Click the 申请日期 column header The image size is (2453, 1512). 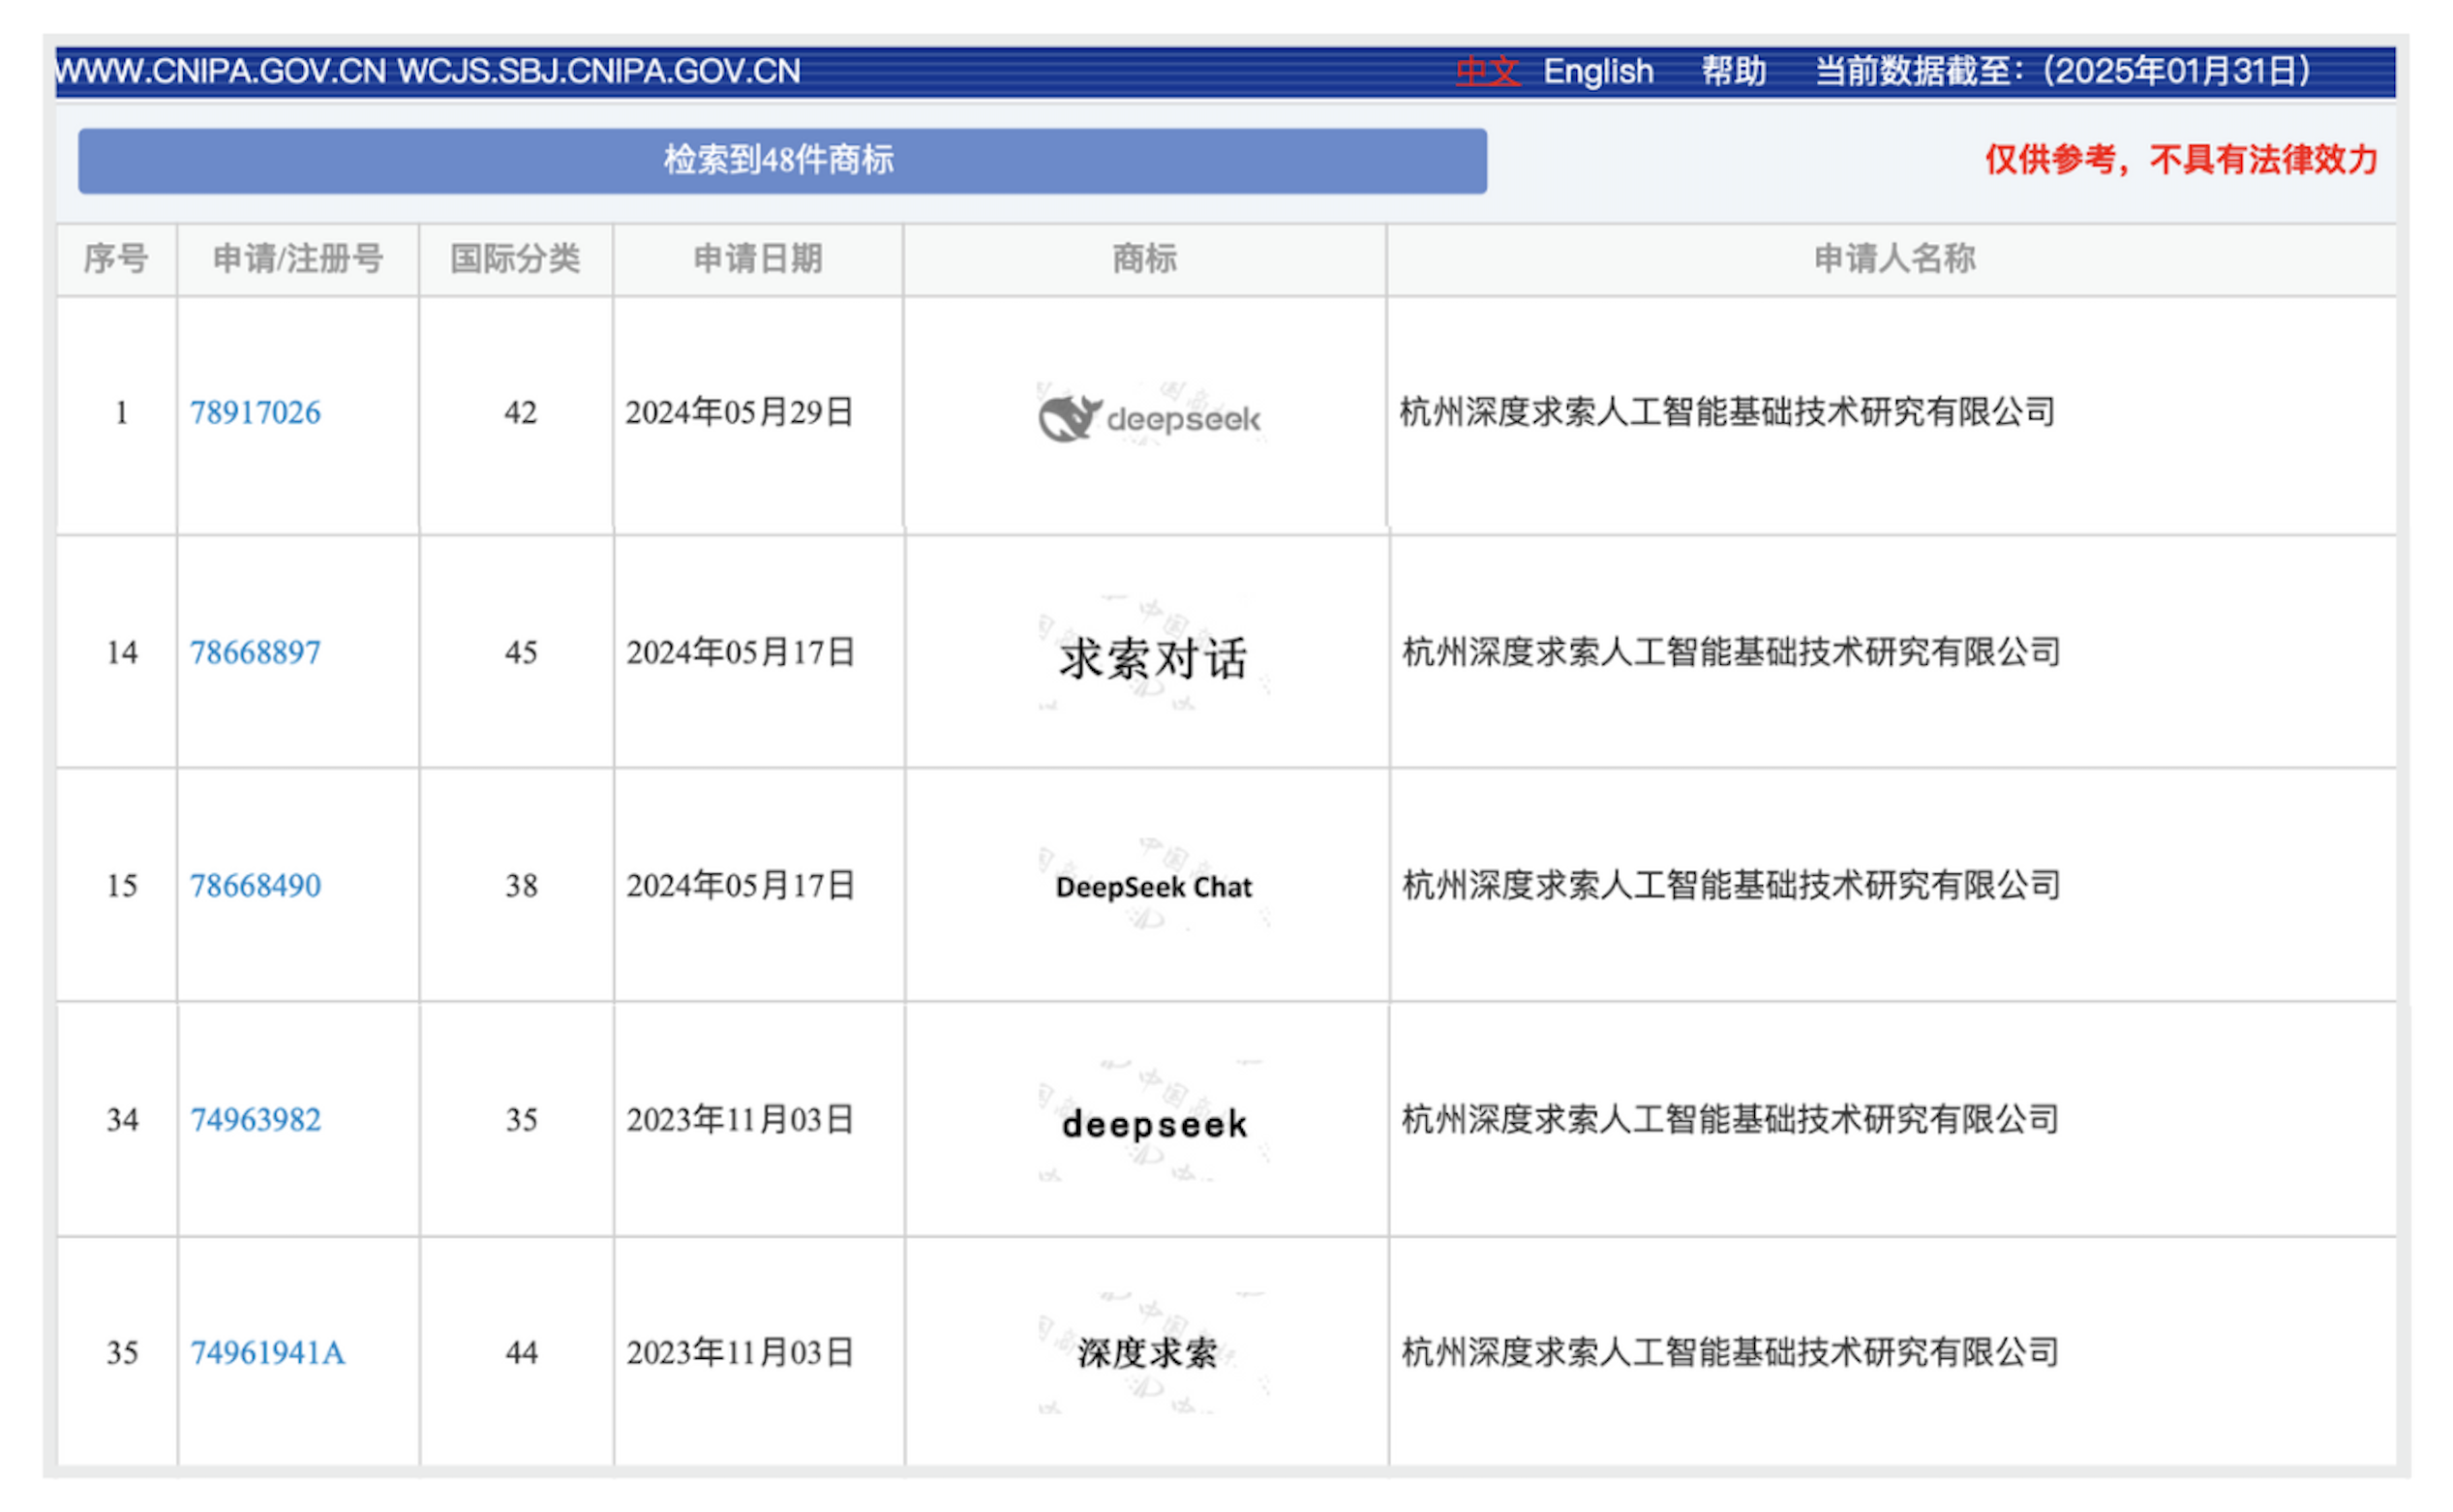click(x=758, y=259)
